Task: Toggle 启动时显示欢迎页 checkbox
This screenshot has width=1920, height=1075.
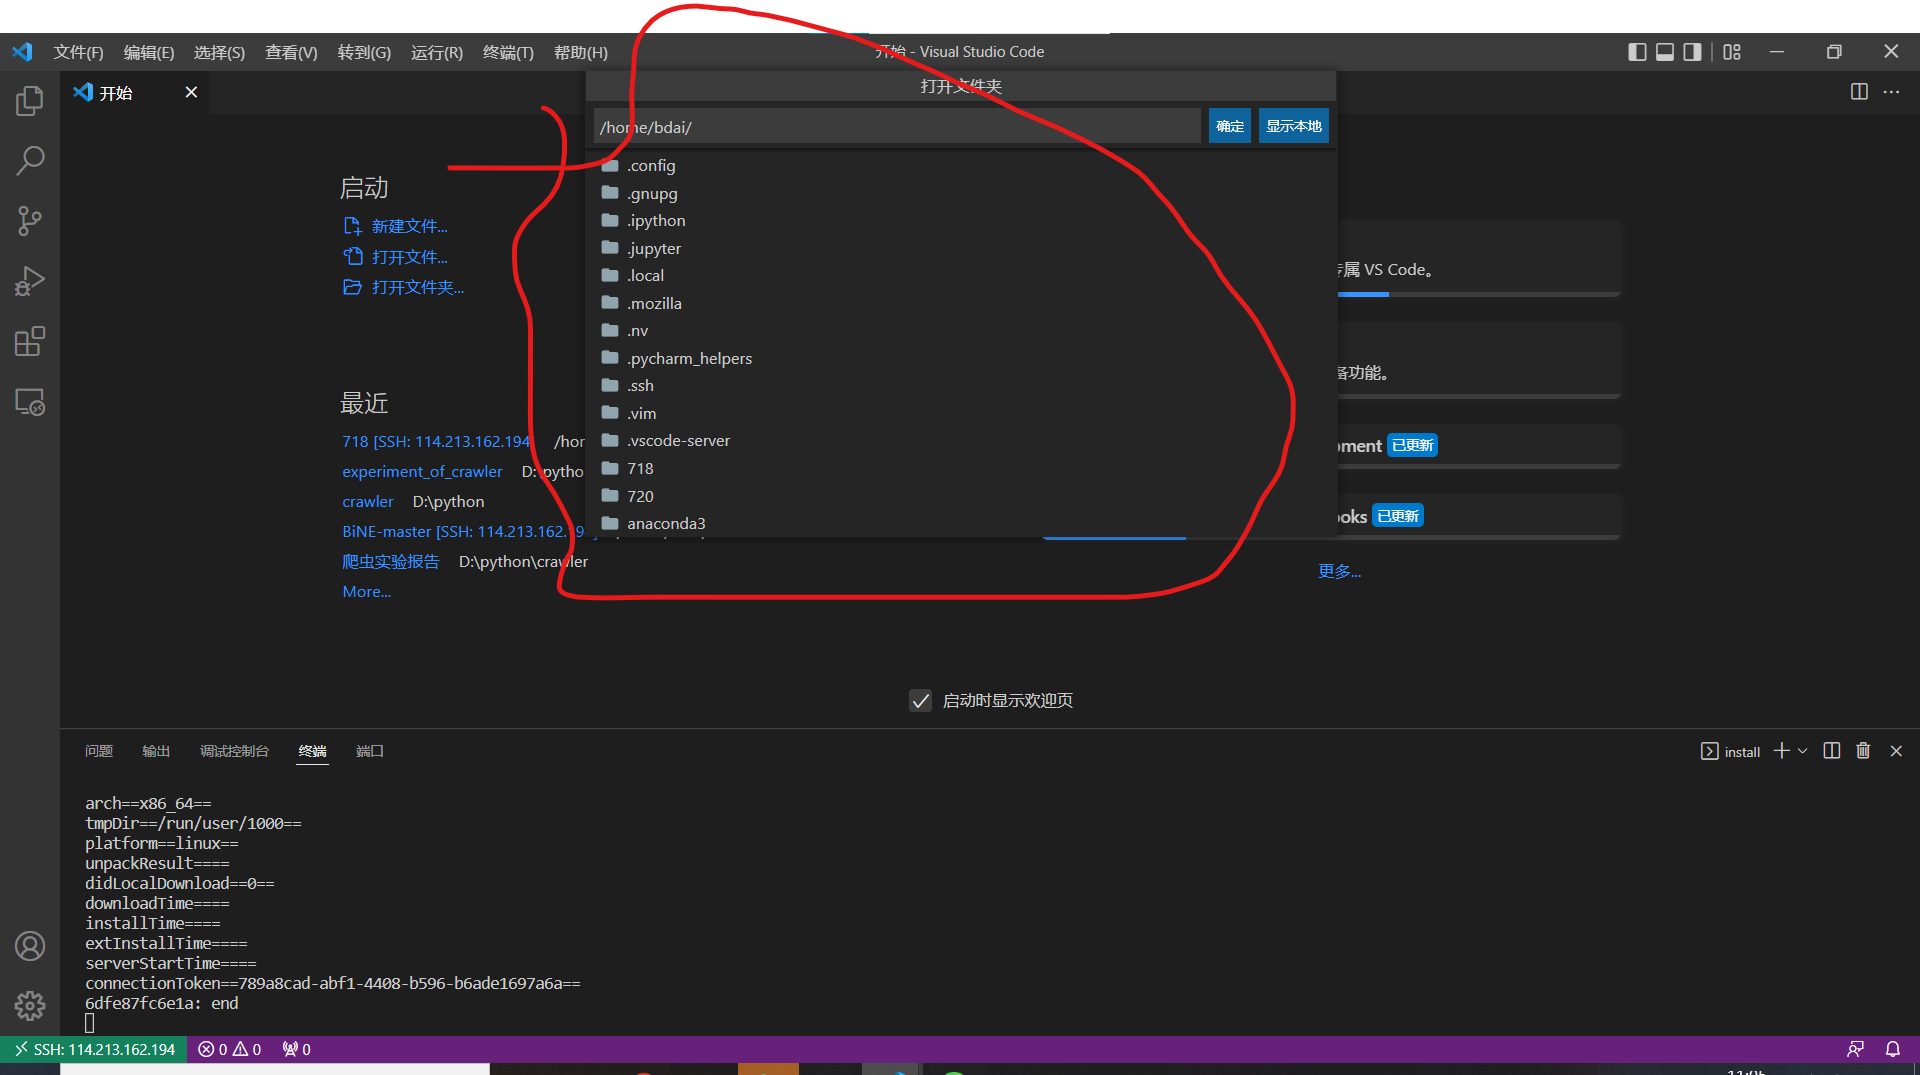Action: pyautogui.click(x=921, y=701)
